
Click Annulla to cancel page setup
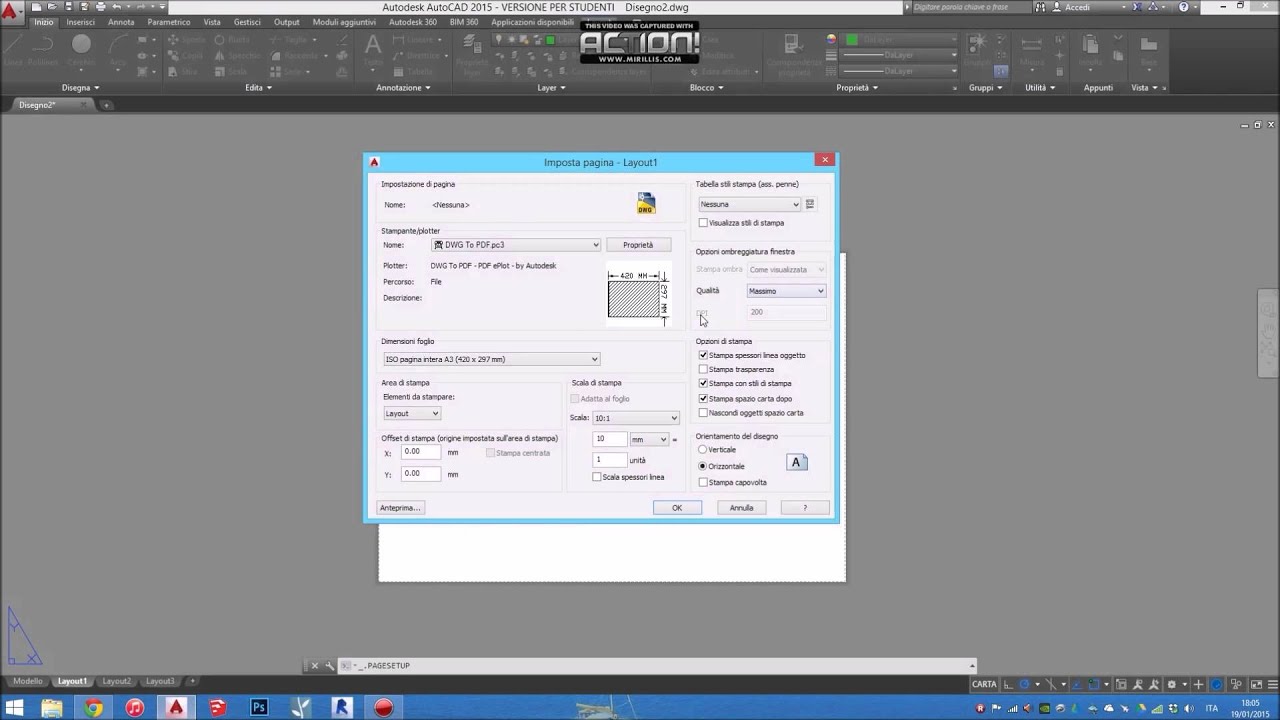(741, 508)
